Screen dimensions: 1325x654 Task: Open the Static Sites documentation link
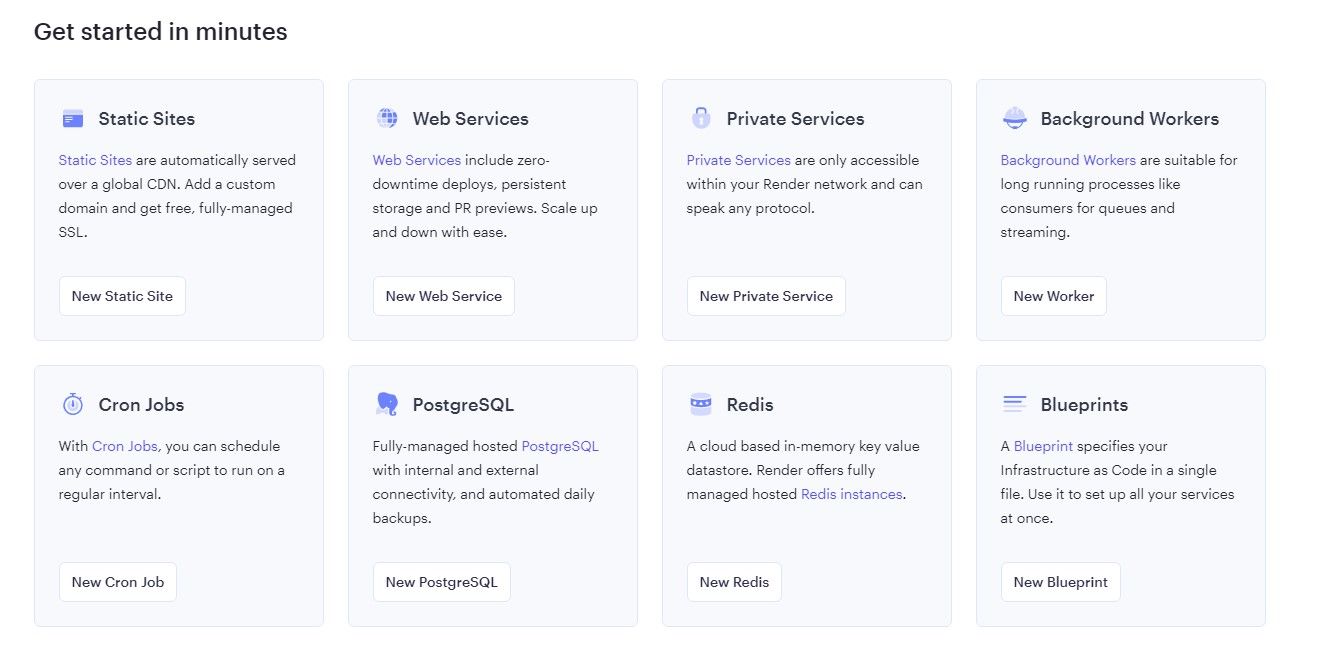click(95, 160)
